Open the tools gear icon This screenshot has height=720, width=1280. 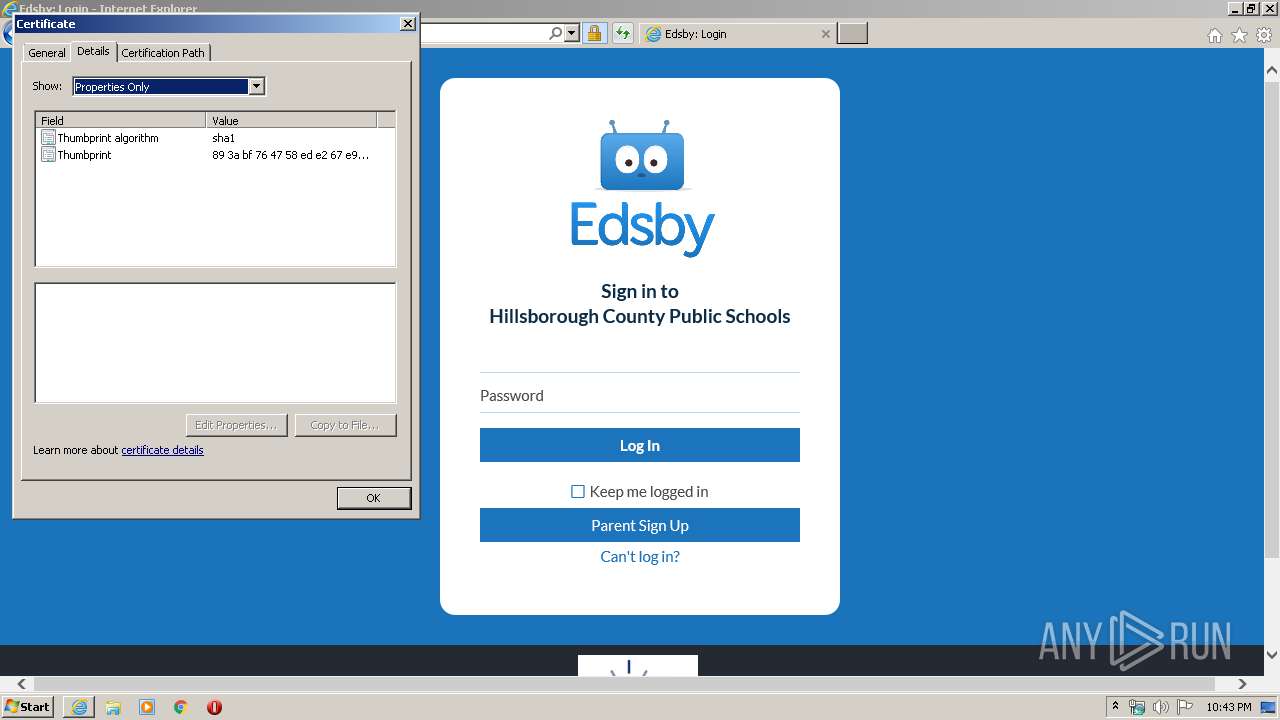coord(1265,35)
